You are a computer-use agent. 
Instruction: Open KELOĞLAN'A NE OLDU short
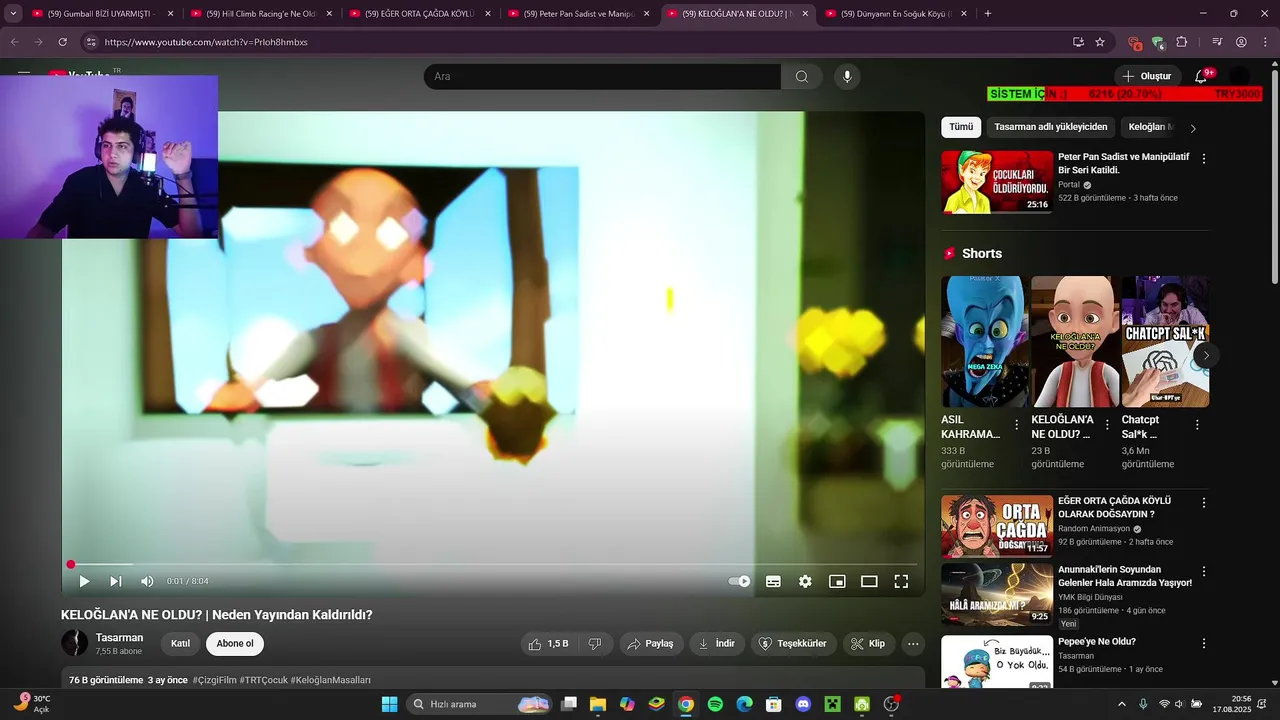(1074, 342)
